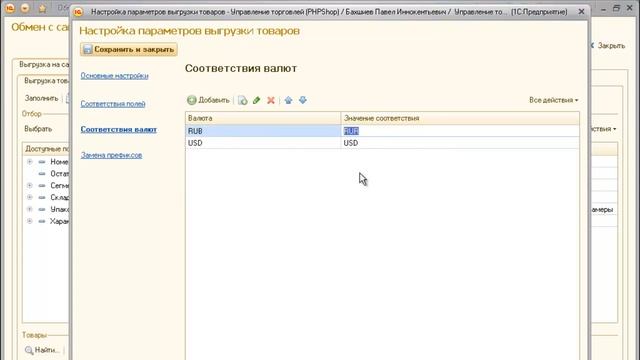Image resolution: width=640 pixels, height=360 pixels.
Task: Click Закрыть link in background window
Action: click(611, 46)
